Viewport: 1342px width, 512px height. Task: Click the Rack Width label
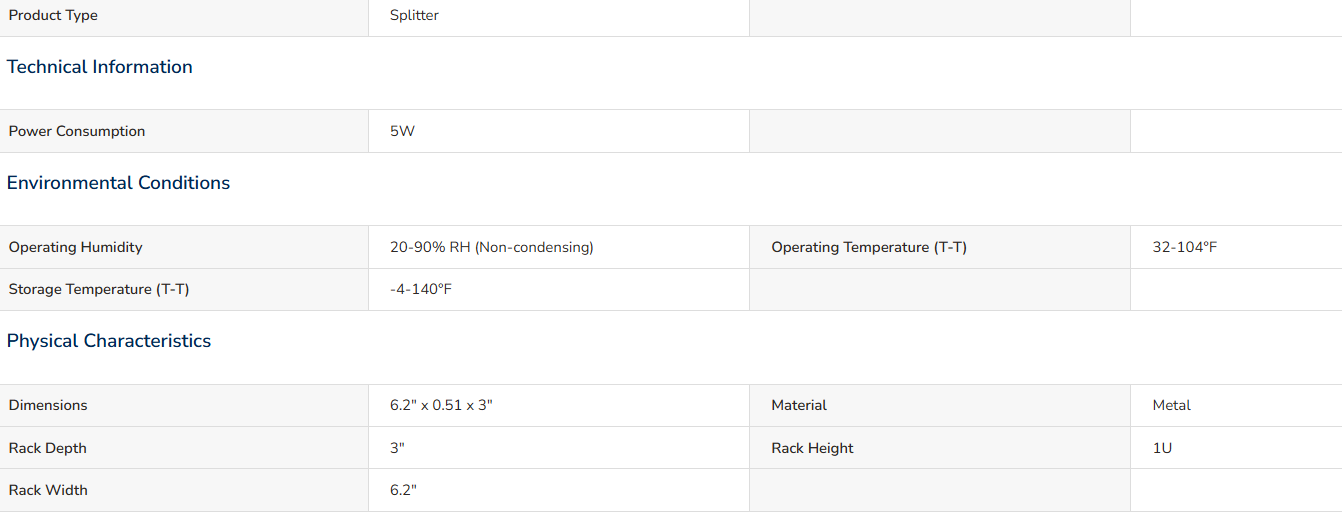[x=48, y=490]
